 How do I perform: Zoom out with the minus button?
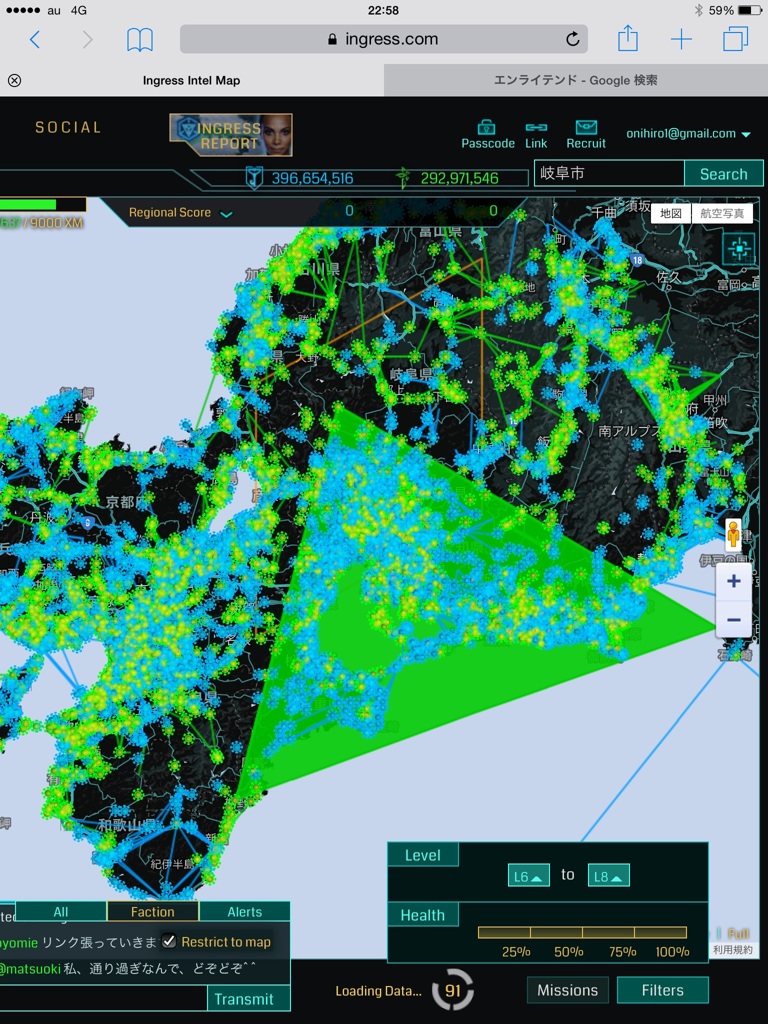click(x=733, y=620)
